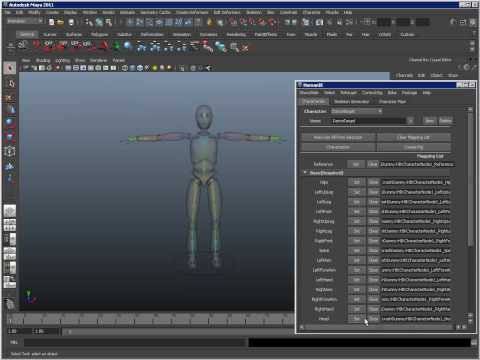480x360 pixels.
Task: Click the animation start time field
Action: click(18, 331)
